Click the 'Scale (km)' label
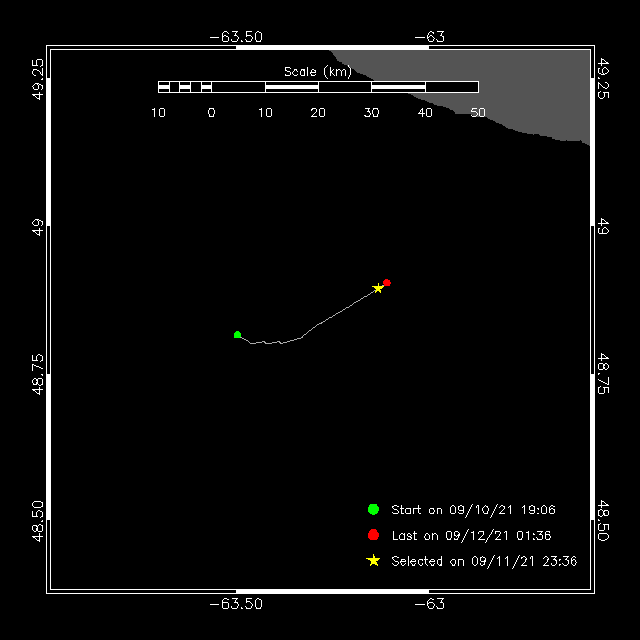 coord(318,72)
